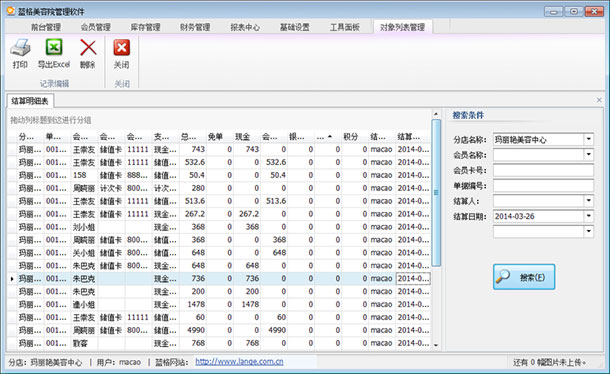Open the second empty date dropdown below 结算日期

(x=589, y=231)
